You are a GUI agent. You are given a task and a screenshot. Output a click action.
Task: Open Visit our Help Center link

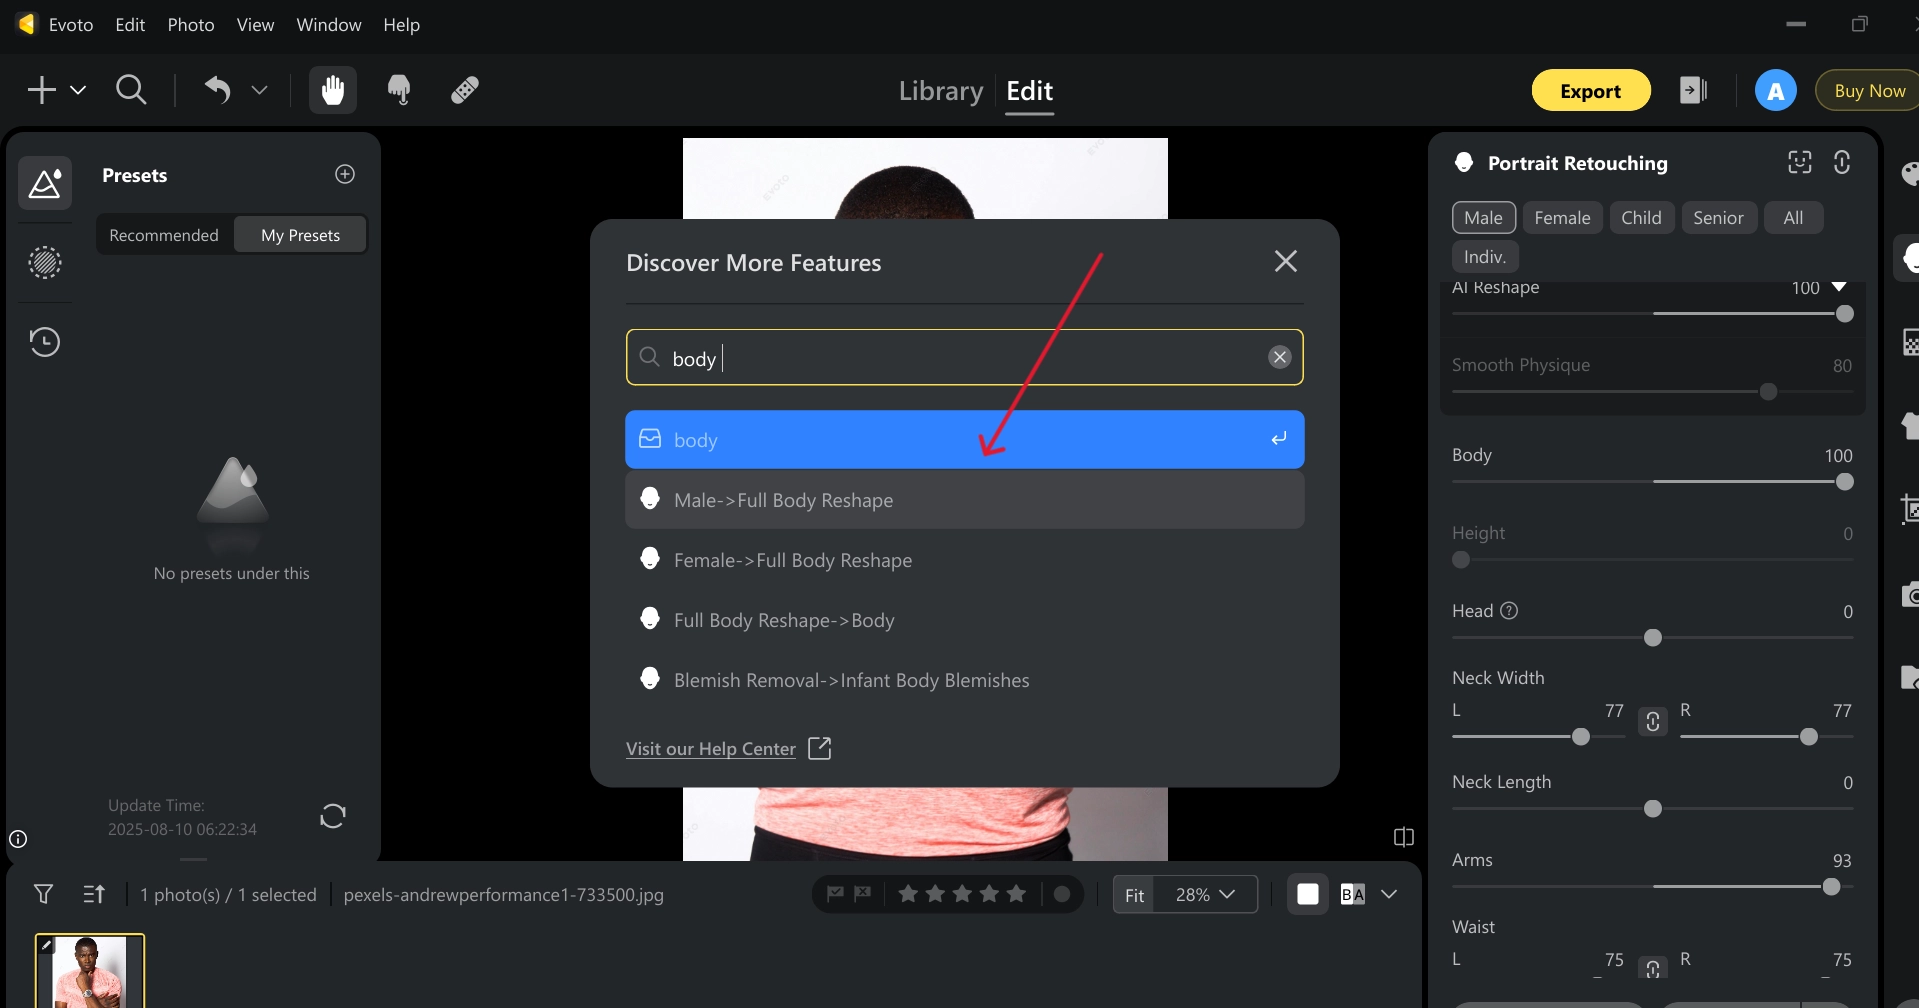click(711, 748)
